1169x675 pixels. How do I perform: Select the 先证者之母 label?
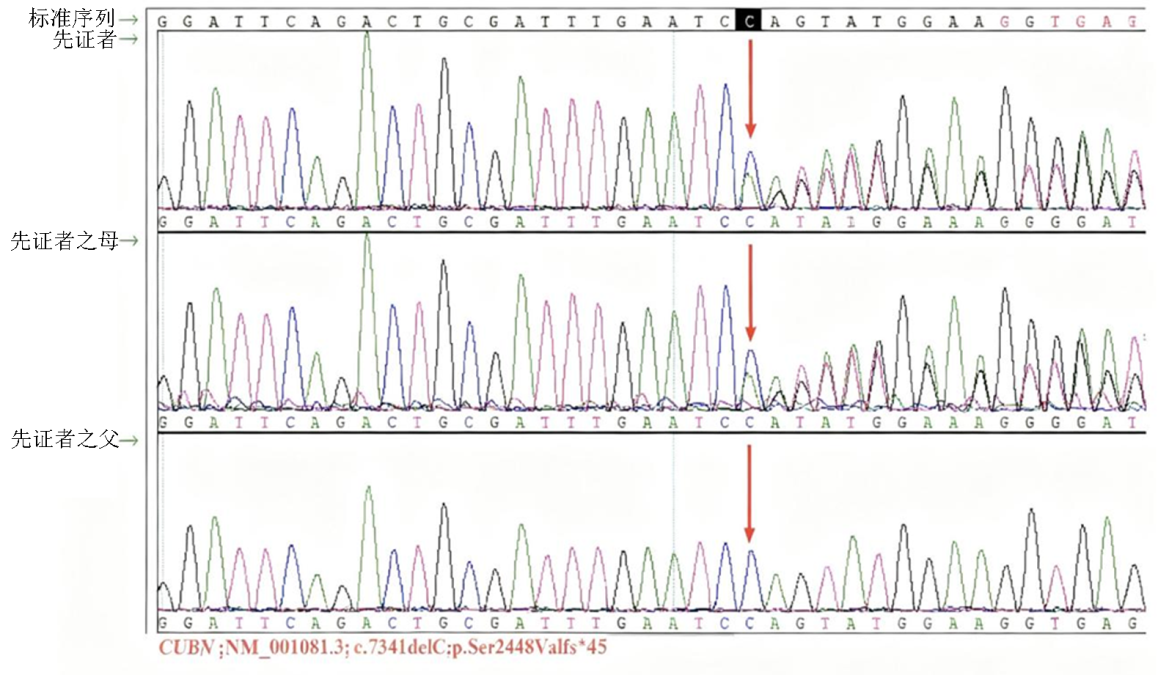point(63,240)
